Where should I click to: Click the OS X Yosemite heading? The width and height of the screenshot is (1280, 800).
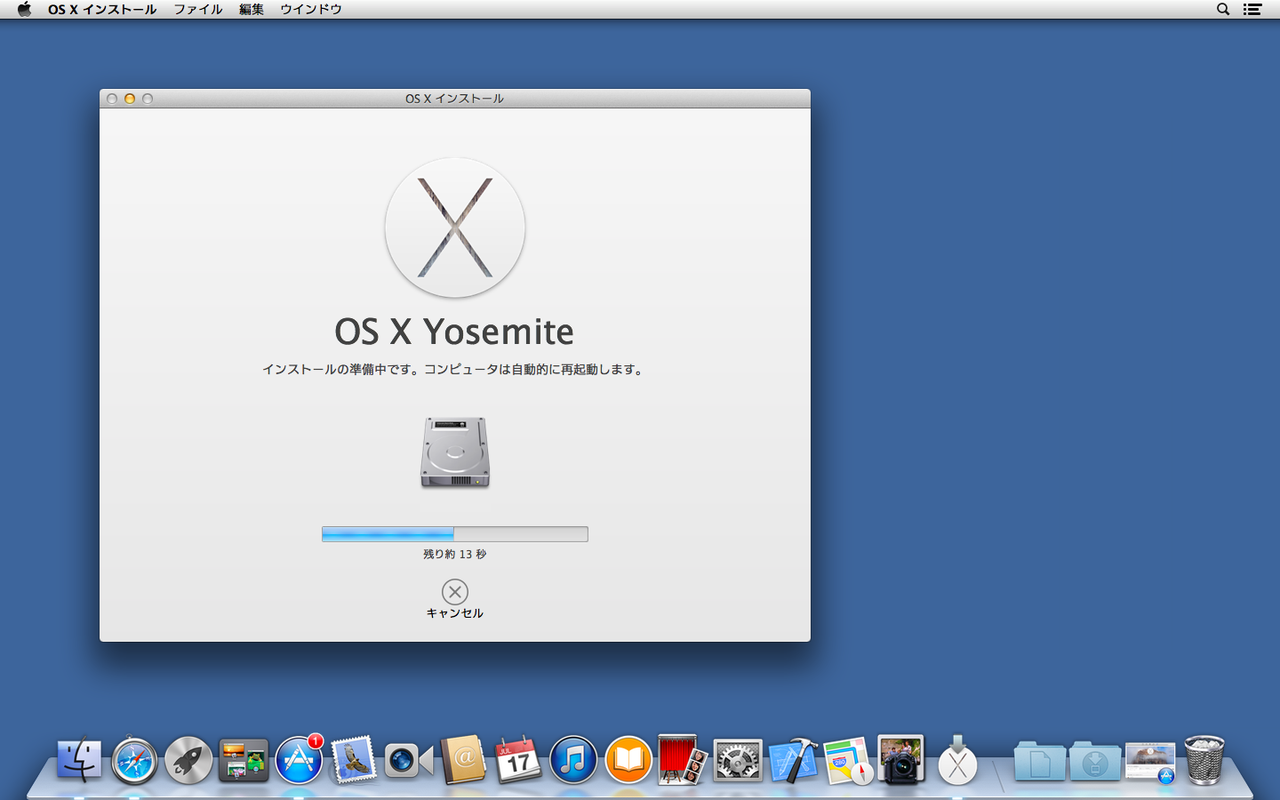(x=454, y=331)
